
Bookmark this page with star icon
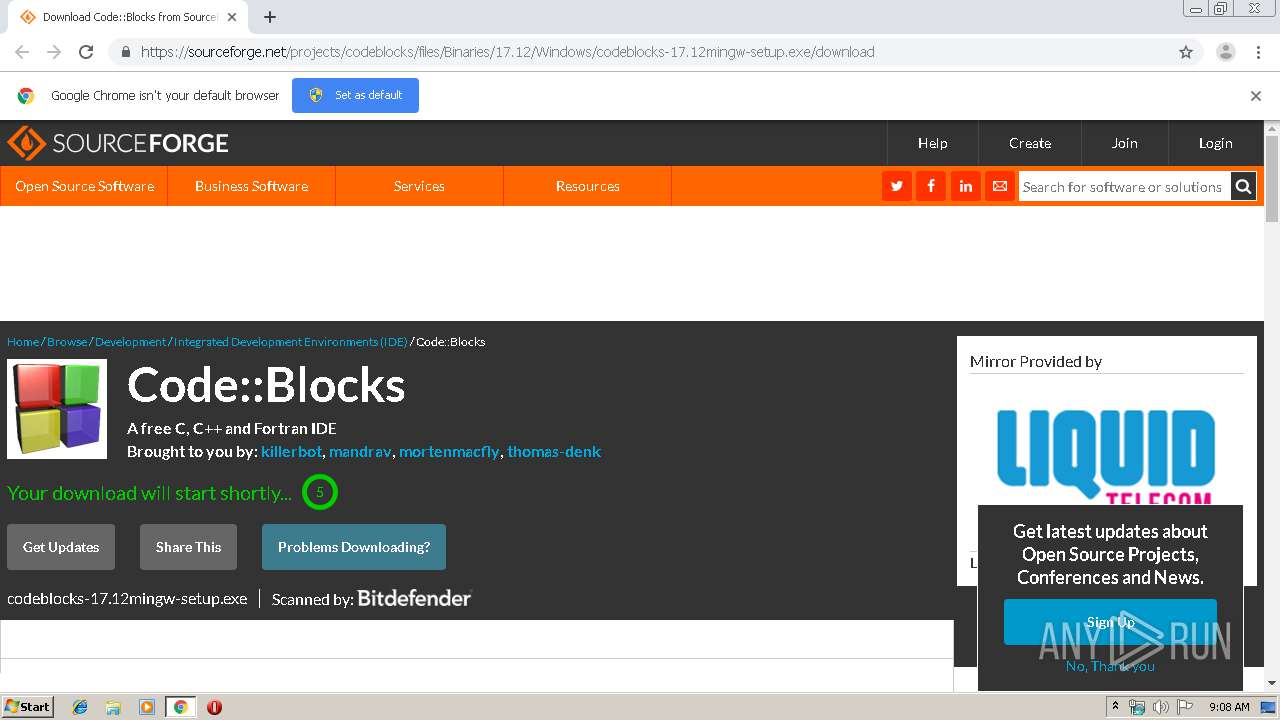[x=1186, y=52]
